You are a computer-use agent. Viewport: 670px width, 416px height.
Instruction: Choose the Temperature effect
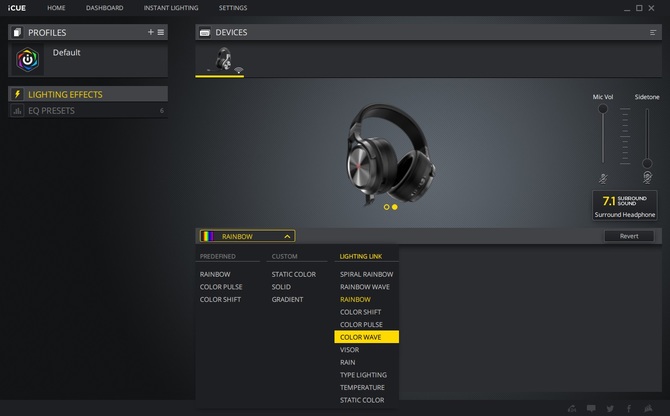(362, 387)
